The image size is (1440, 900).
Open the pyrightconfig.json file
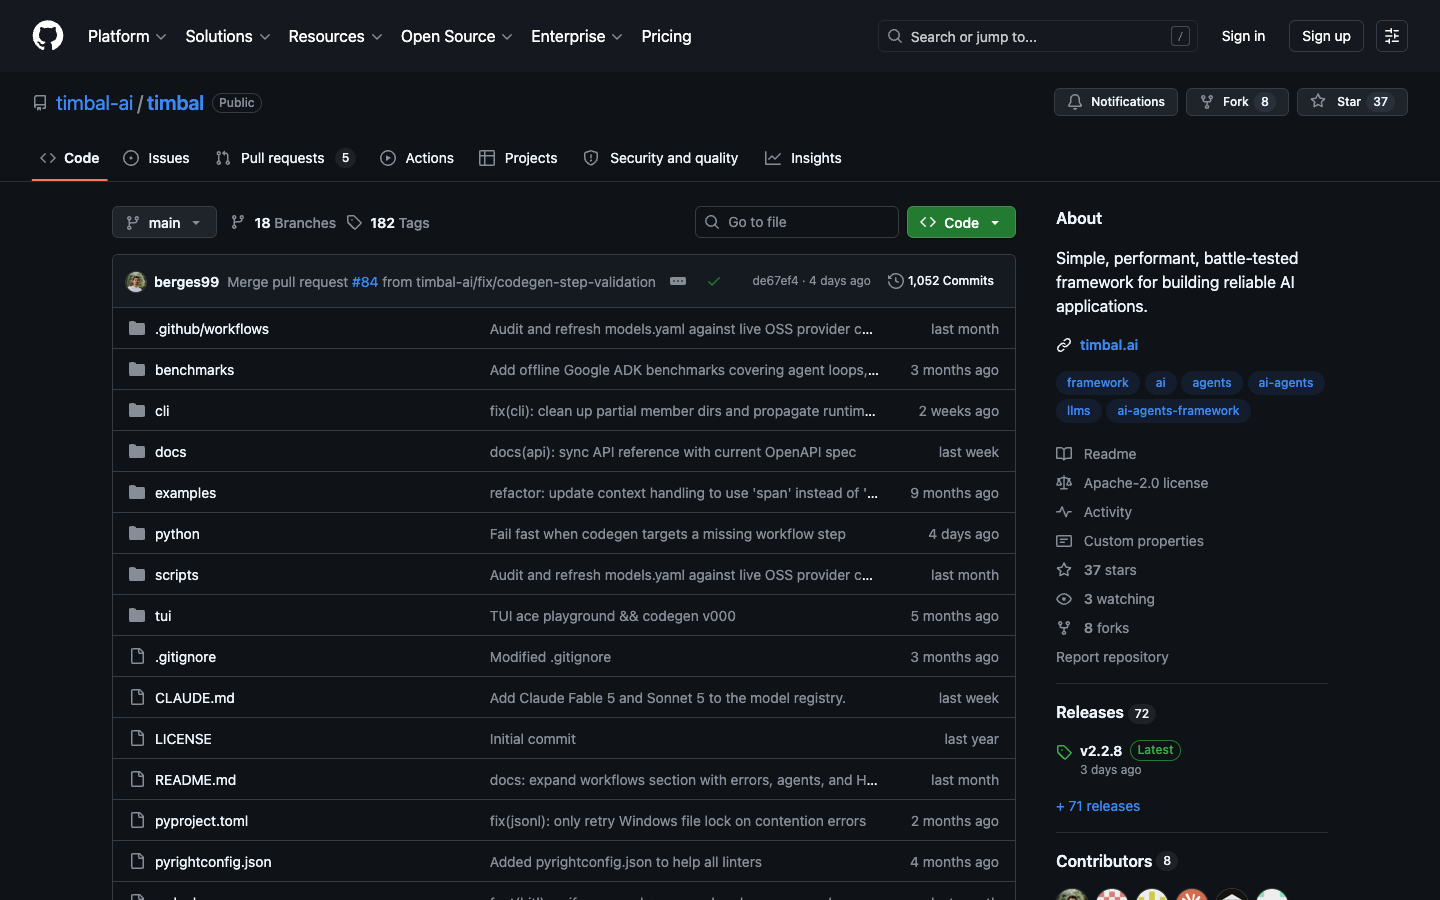coord(213,862)
